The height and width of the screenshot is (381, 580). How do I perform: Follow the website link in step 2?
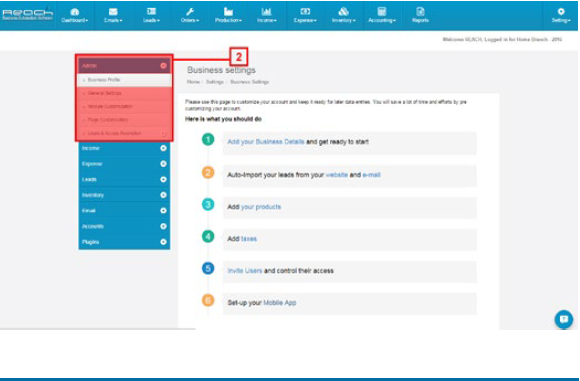tap(336, 175)
